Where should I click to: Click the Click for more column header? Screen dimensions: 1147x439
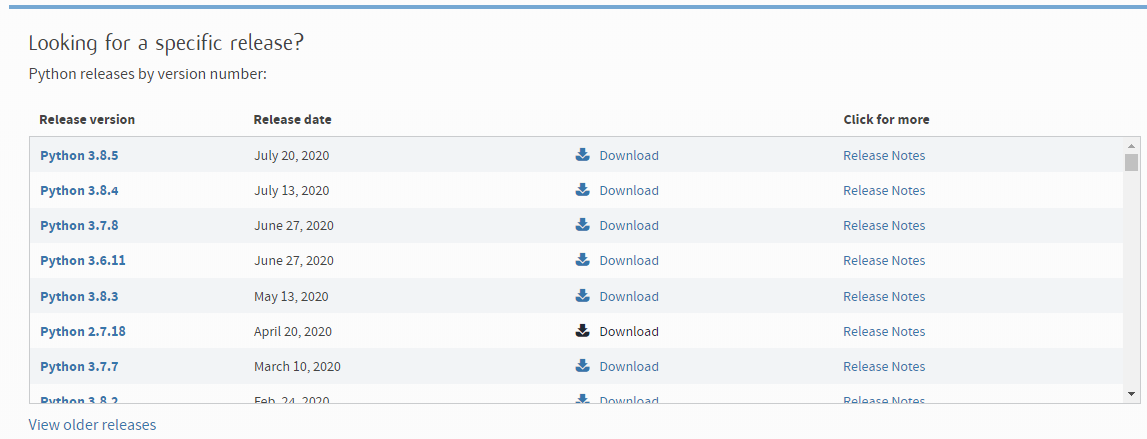(x=887, y=119)
